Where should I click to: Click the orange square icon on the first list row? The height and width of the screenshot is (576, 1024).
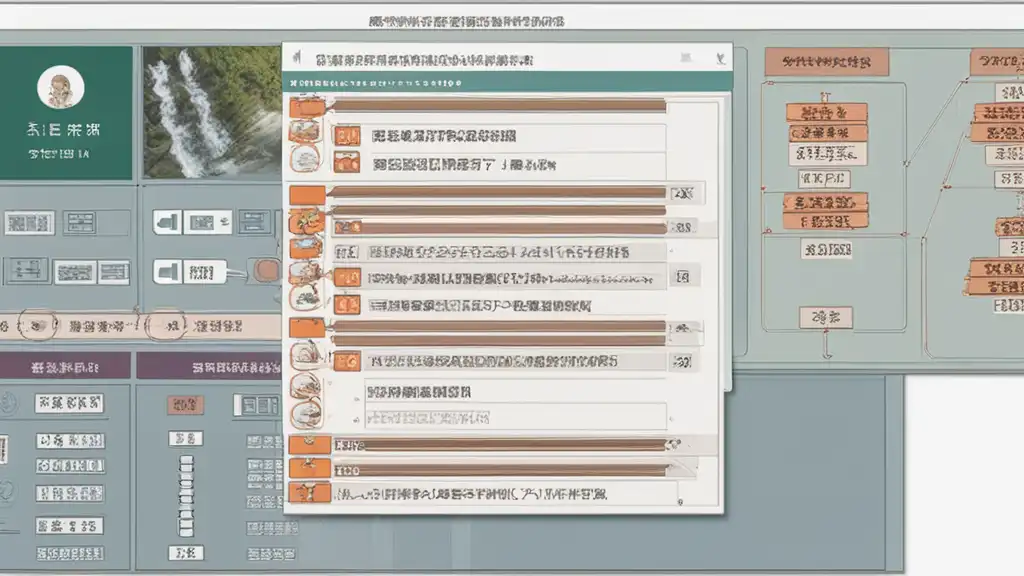point(347,136)
